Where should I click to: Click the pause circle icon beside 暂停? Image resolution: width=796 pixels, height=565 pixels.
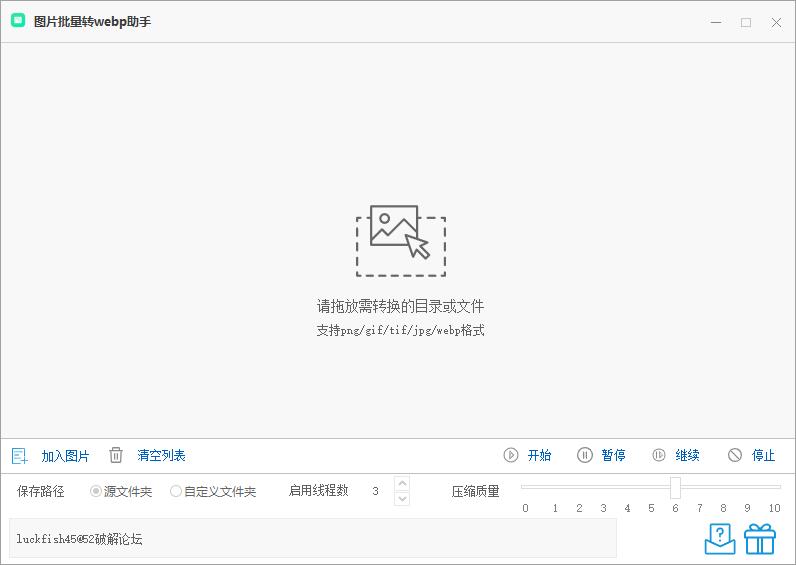[x=585, y=455]
